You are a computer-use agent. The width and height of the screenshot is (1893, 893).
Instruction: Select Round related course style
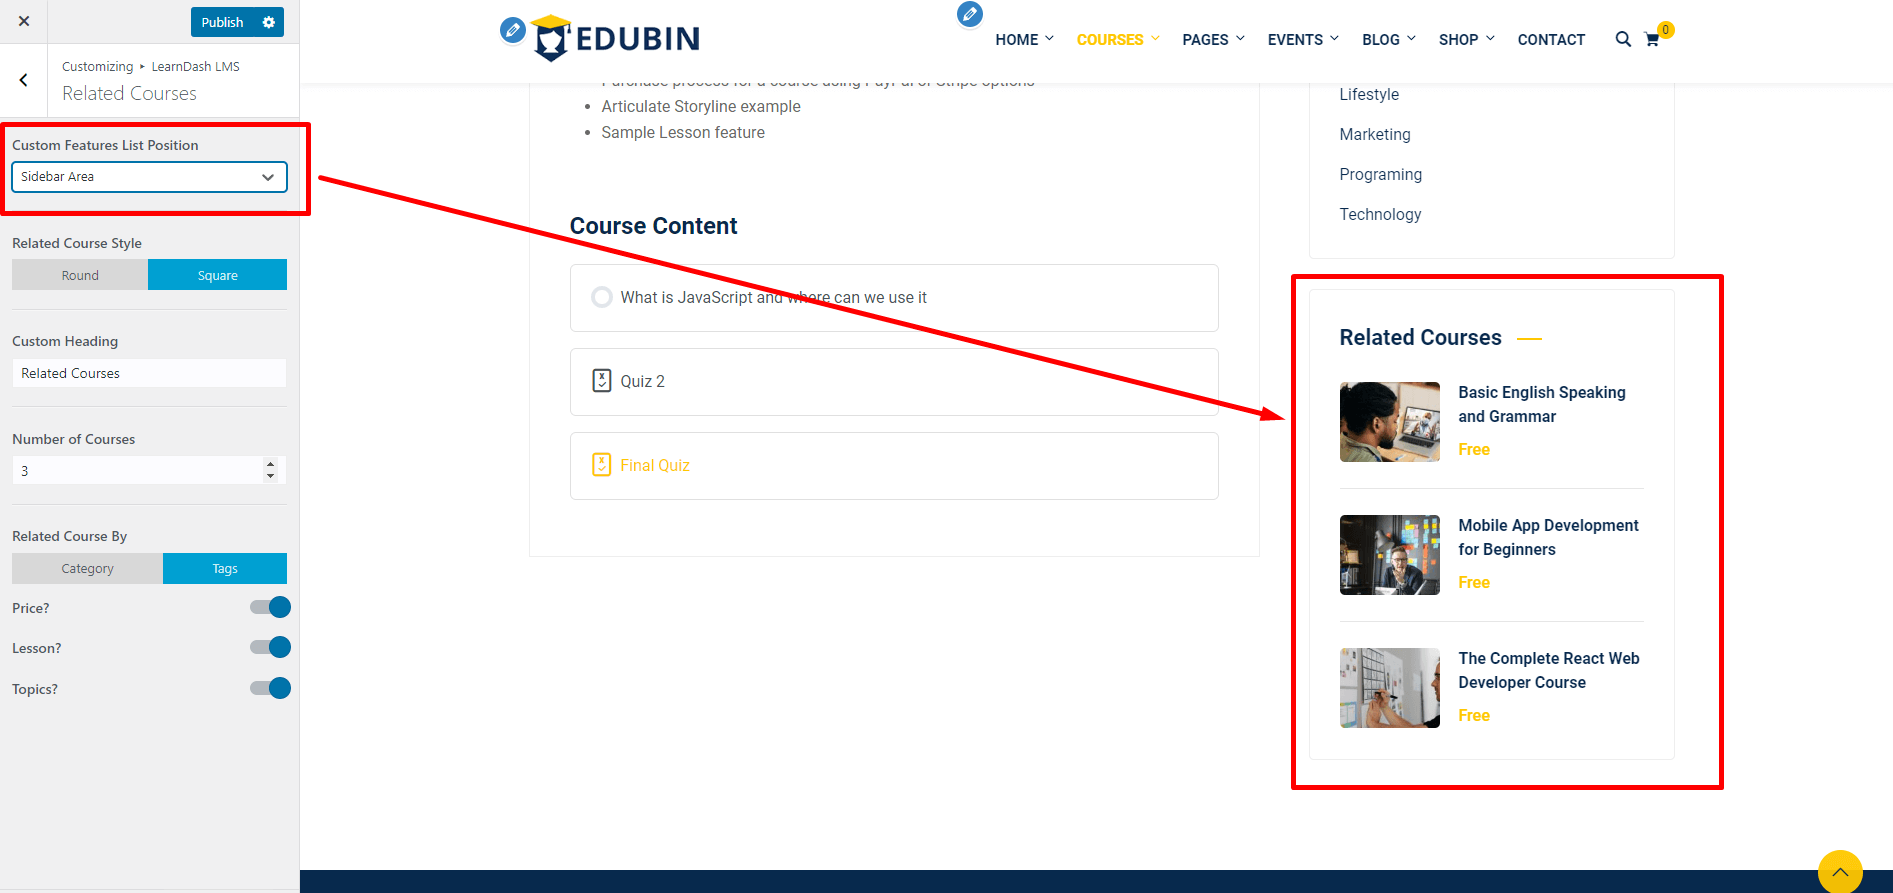80,275
